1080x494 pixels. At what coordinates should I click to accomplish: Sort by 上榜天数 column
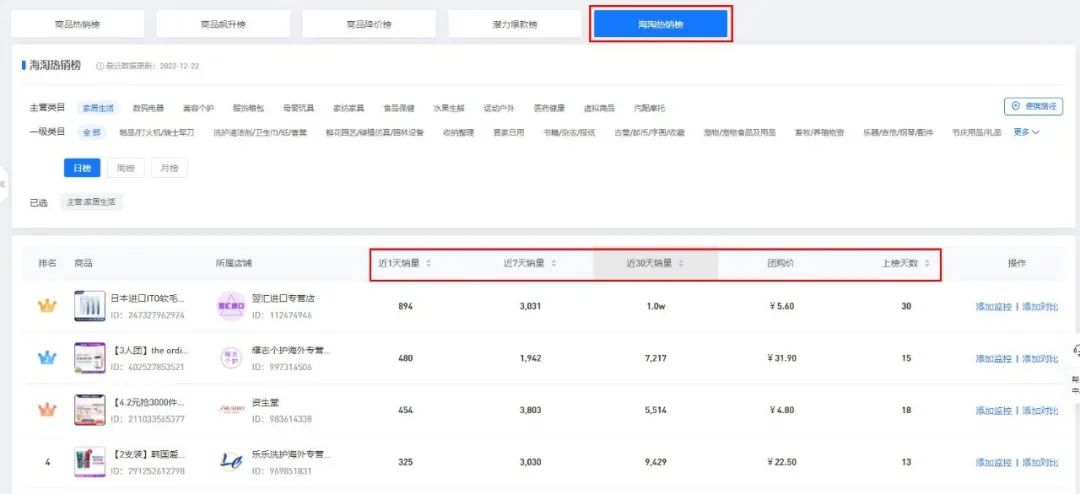pyautogui.click(x=906, y=263)
